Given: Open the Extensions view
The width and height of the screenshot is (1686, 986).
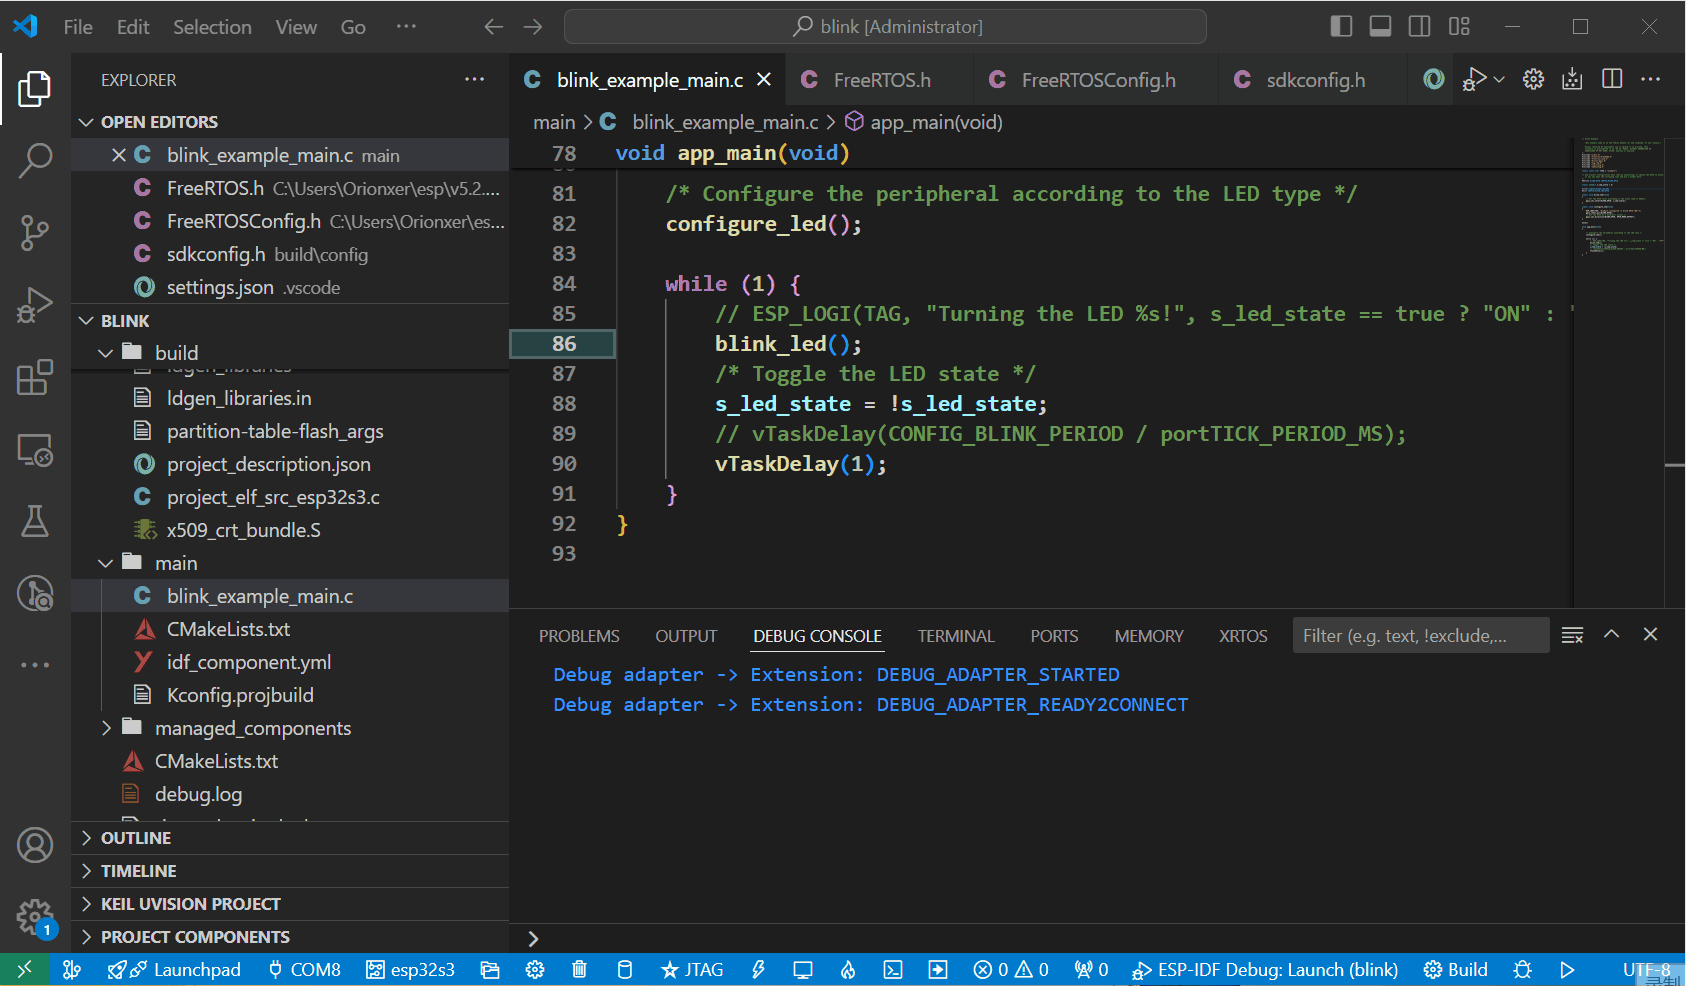Looking at the screenshot, I should coord(35,378).
